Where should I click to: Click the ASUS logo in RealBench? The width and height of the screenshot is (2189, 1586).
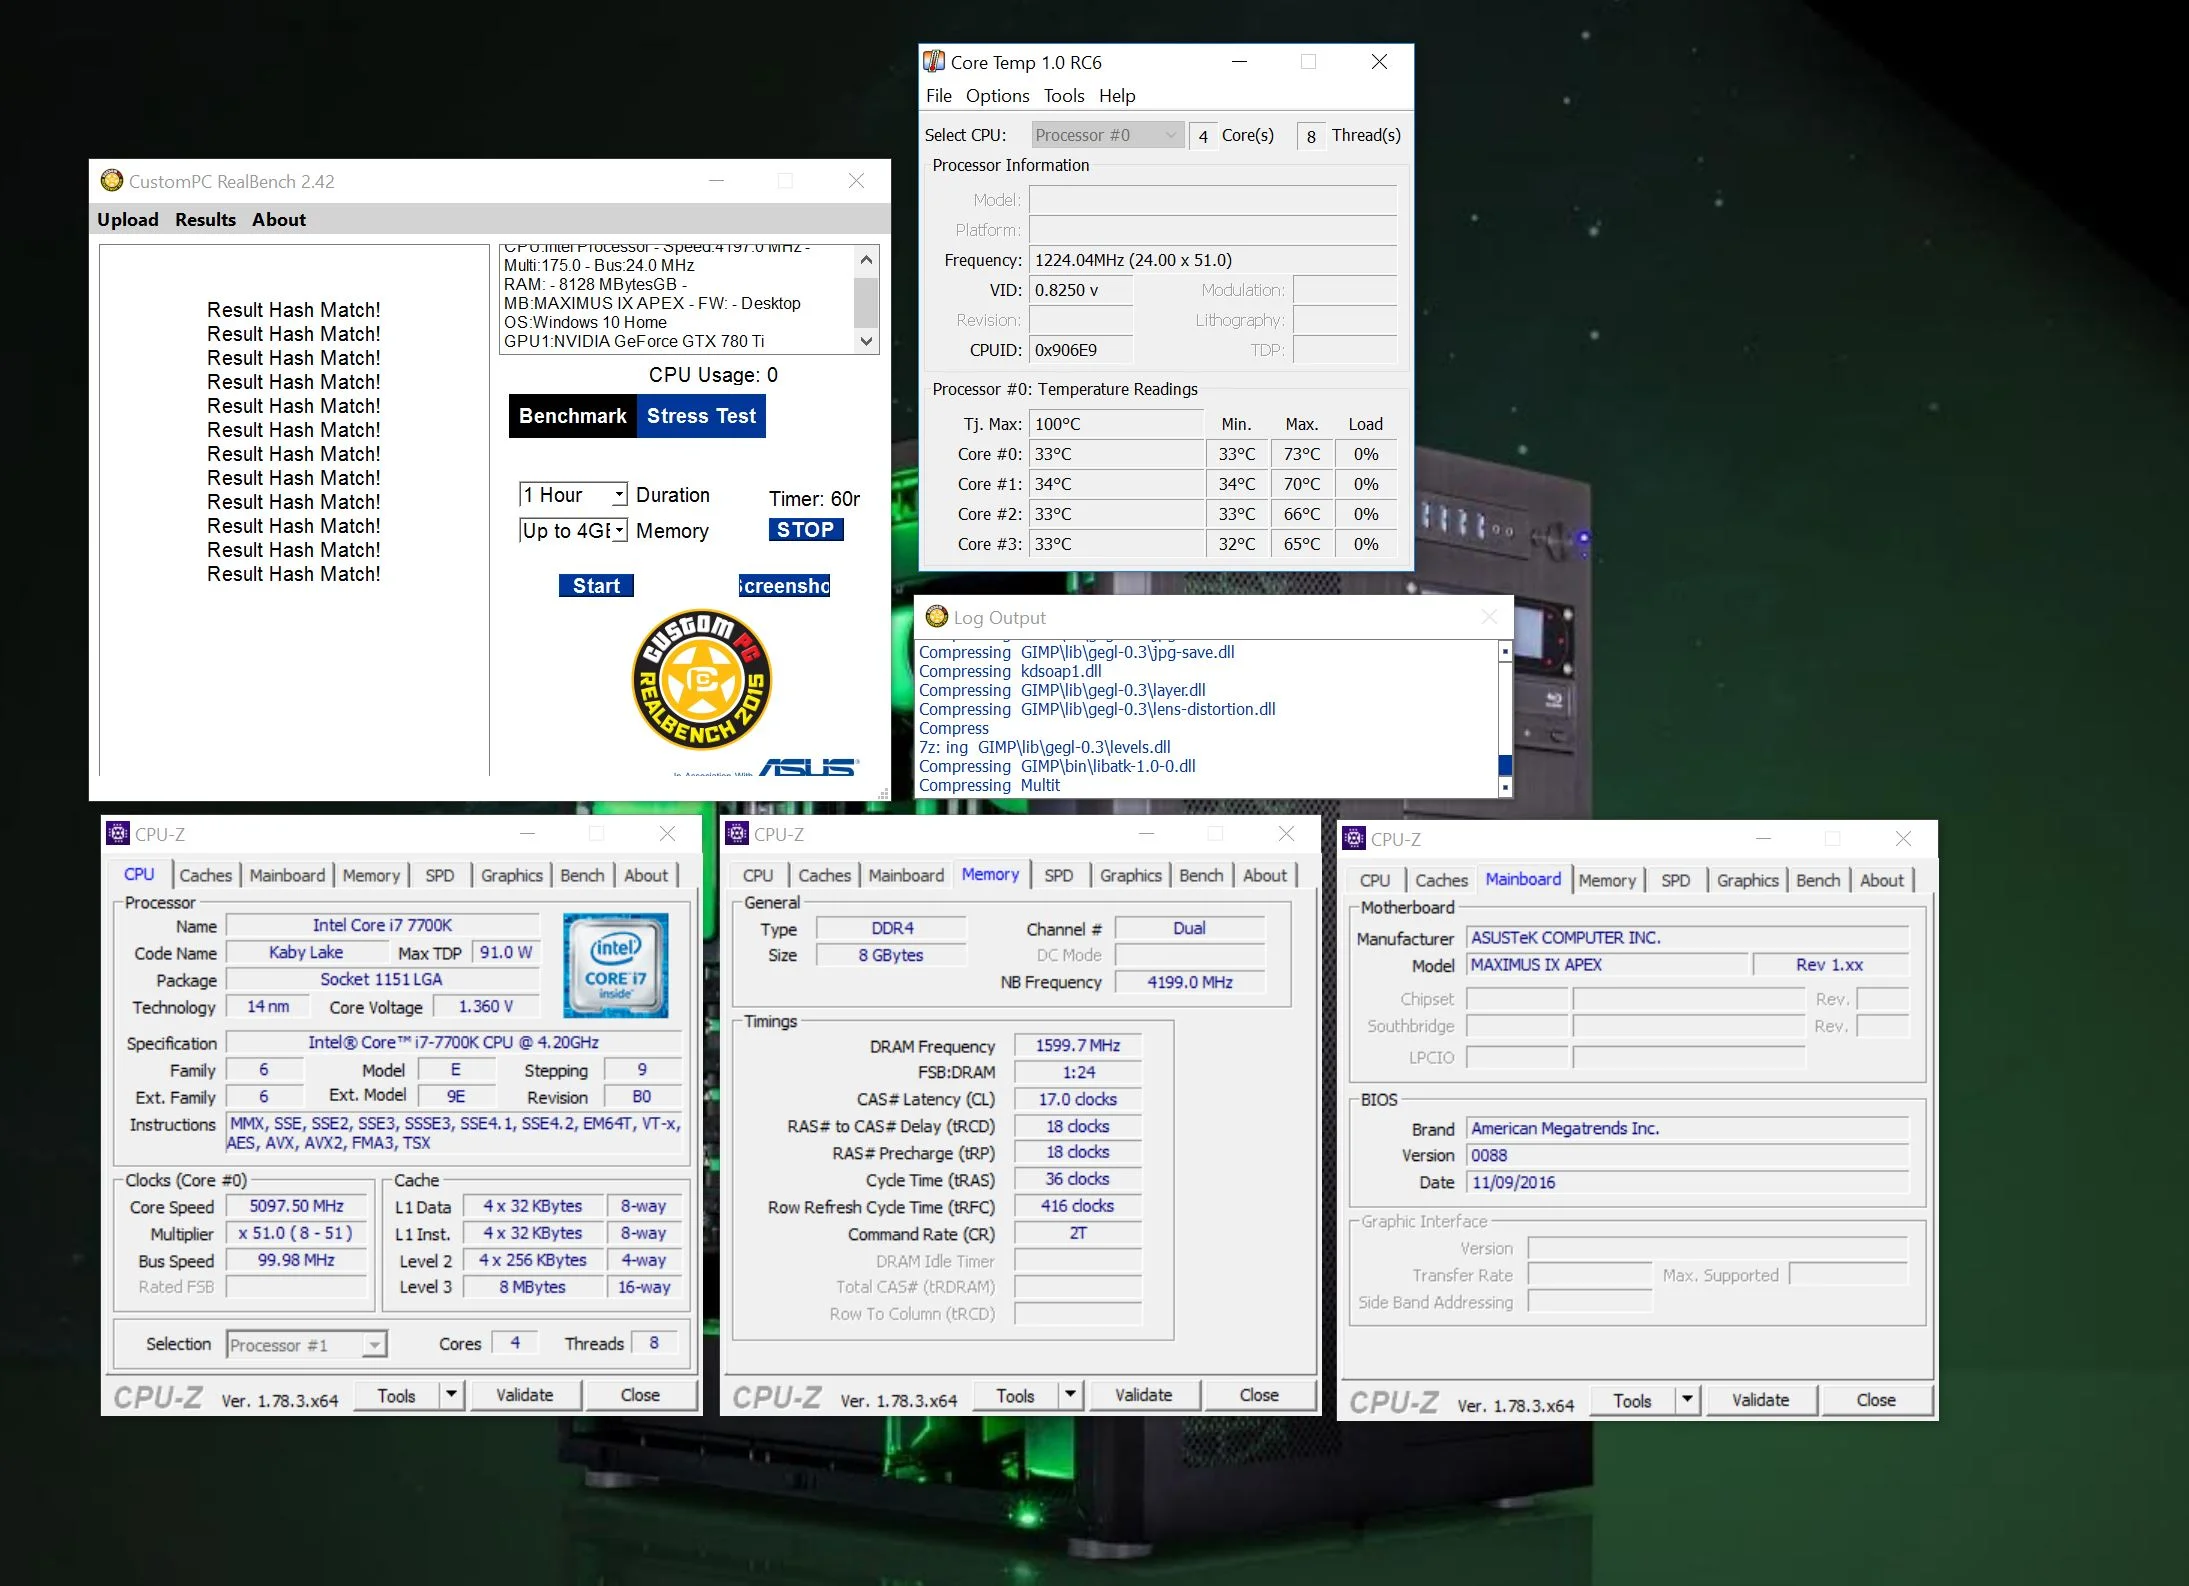click(x=808, y=767)
